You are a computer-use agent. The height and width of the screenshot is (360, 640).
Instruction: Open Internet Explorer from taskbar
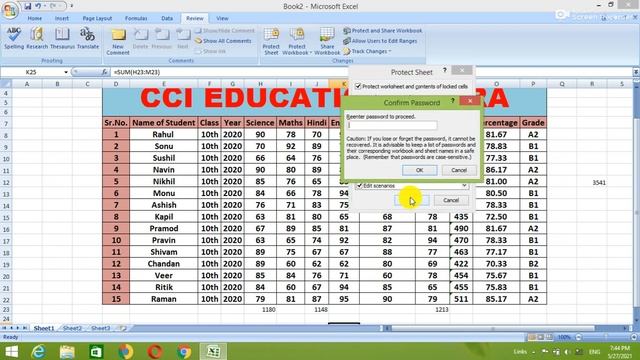coord(39,352)
